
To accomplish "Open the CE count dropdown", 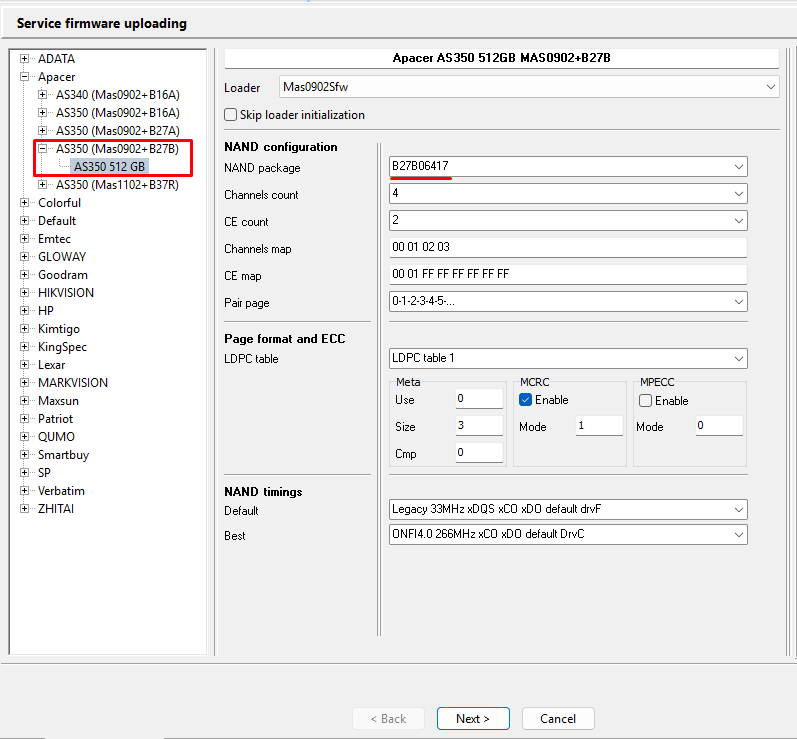I will (x=568, y=221).
